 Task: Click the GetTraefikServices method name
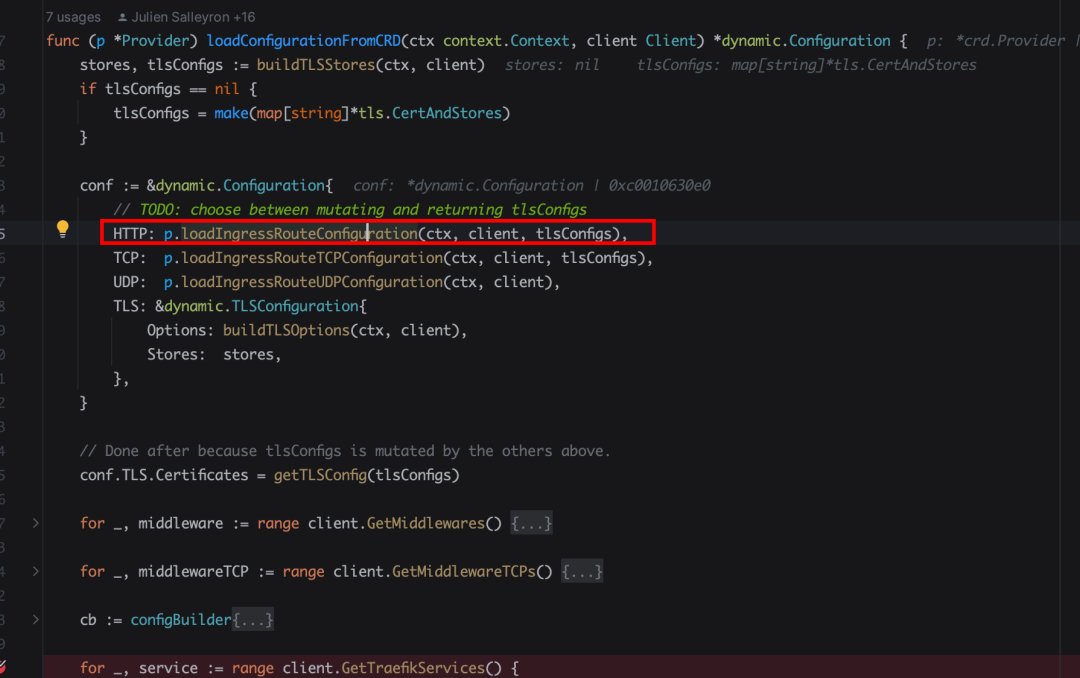413,668
